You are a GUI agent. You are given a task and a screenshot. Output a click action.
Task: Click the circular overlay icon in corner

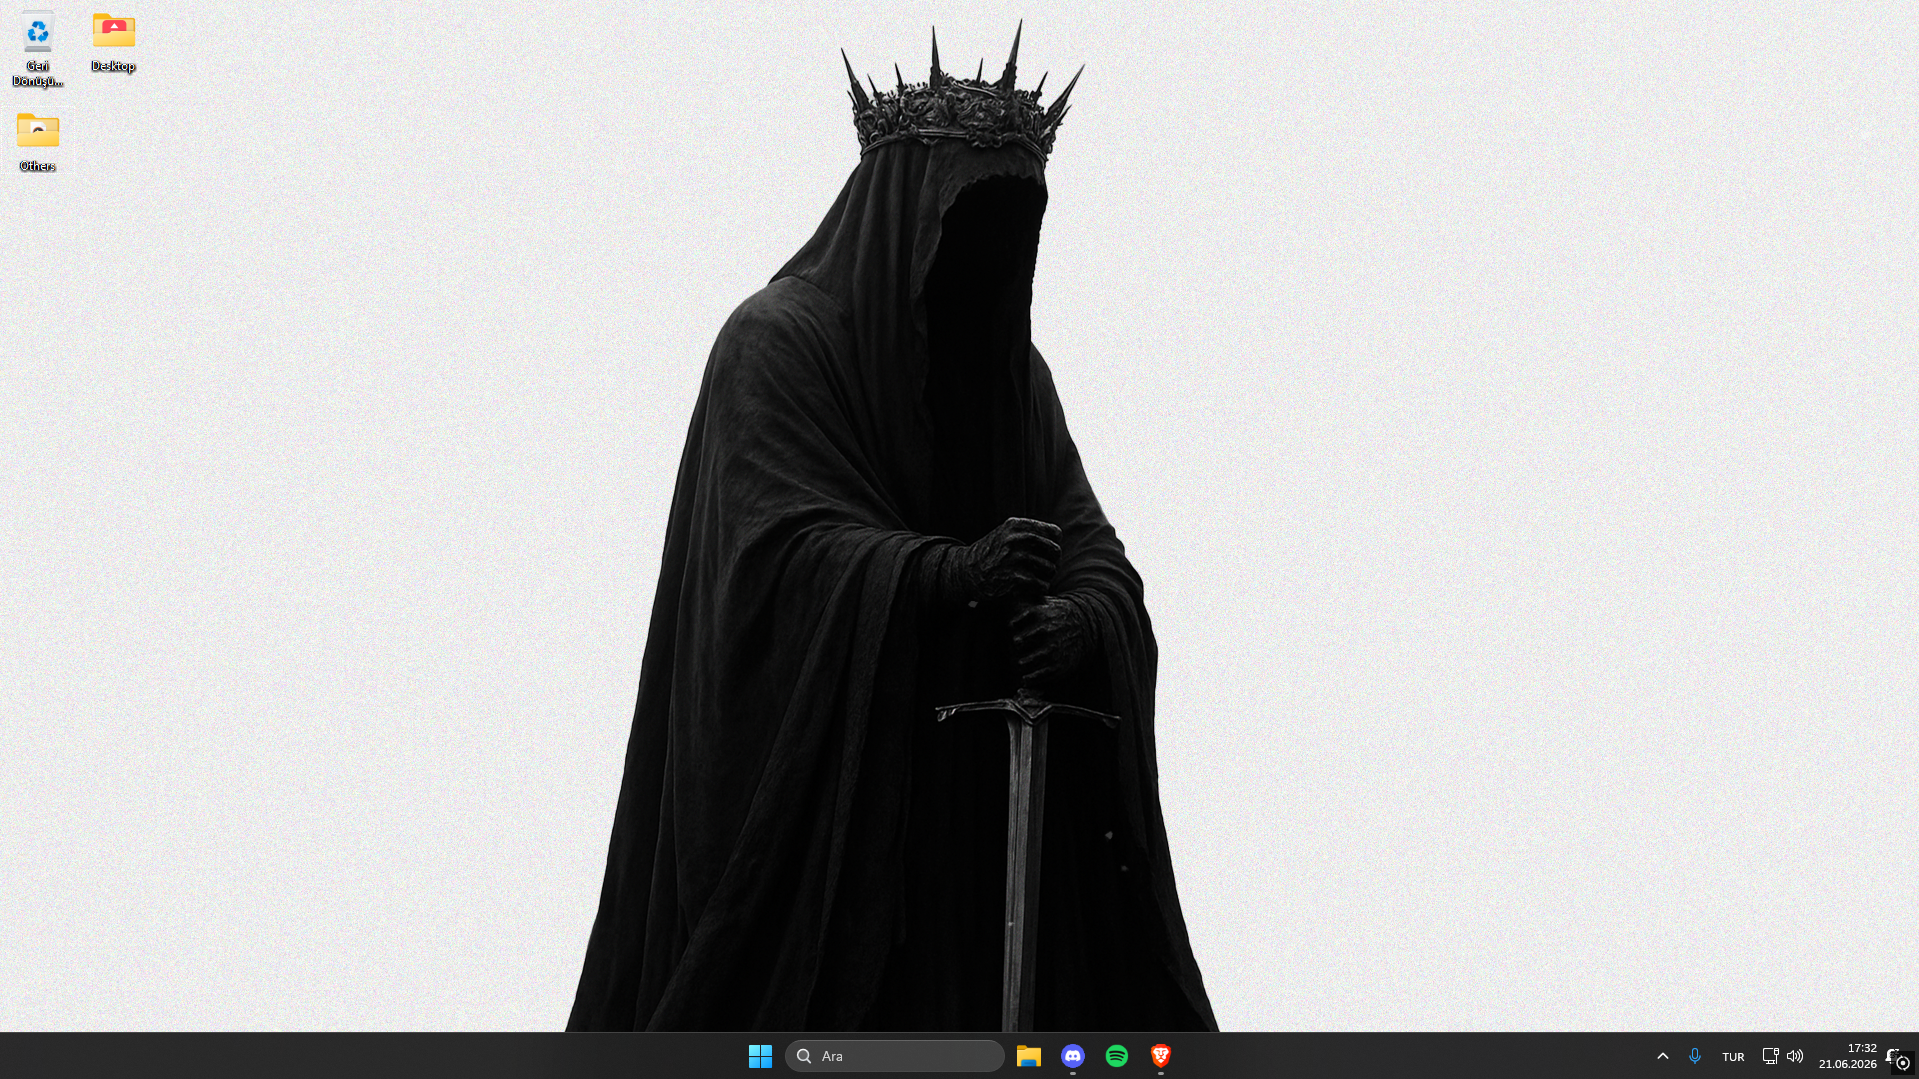tap(1903, 1063)
